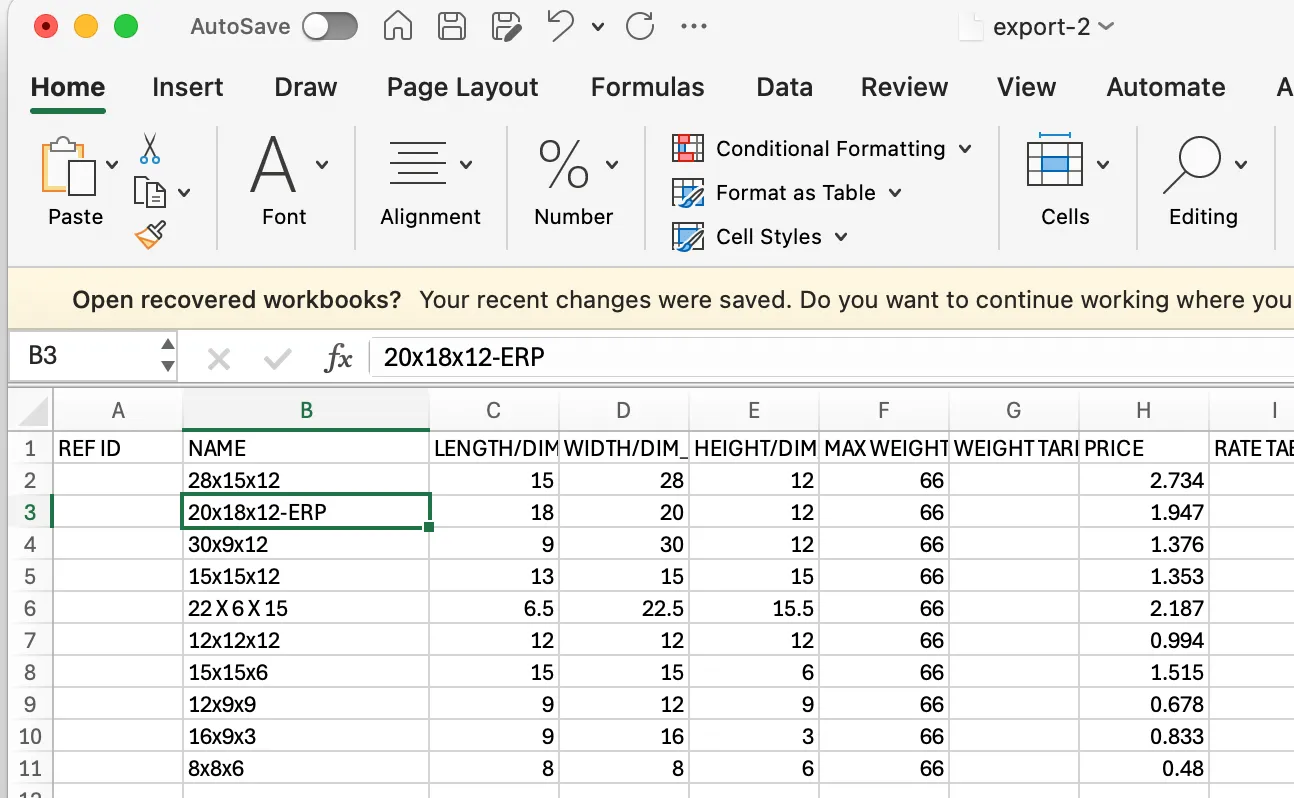The width and height of the screenshot is (1294, 798).
Task: Click the fx Insert Function icon
Action: pyautogui.click(x=339, y=357)
